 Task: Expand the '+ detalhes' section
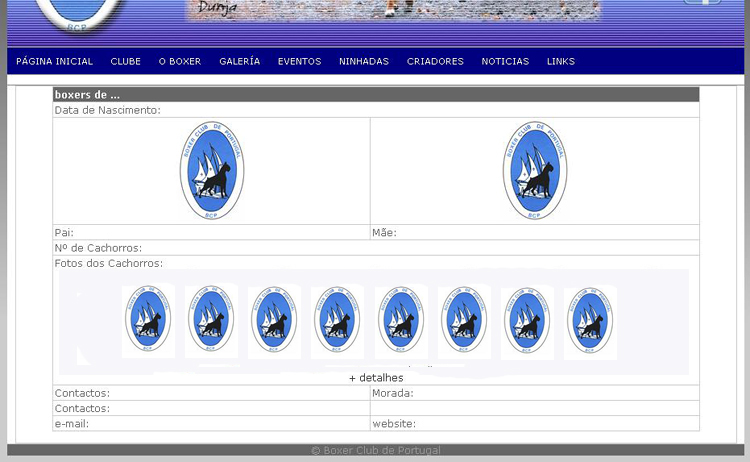376,378
